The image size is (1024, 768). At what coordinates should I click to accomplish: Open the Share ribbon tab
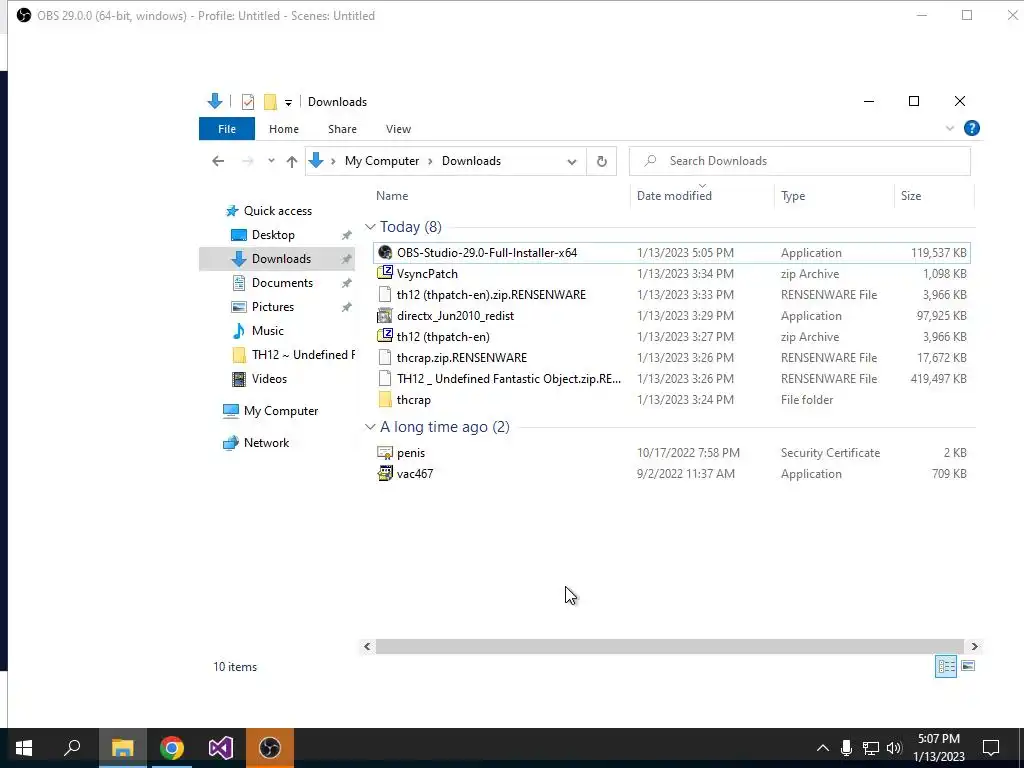(x=342, y=129)
